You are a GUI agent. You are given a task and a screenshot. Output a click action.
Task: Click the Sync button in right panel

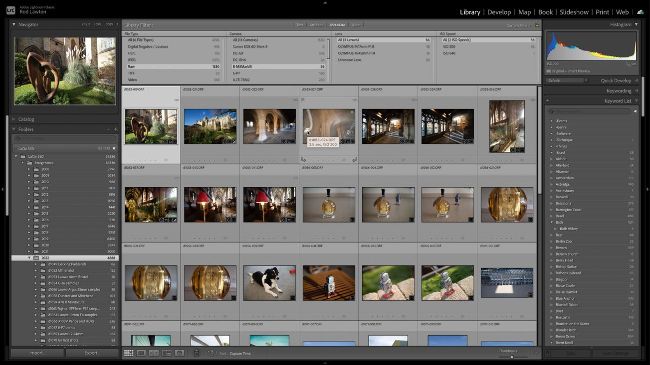570,353
